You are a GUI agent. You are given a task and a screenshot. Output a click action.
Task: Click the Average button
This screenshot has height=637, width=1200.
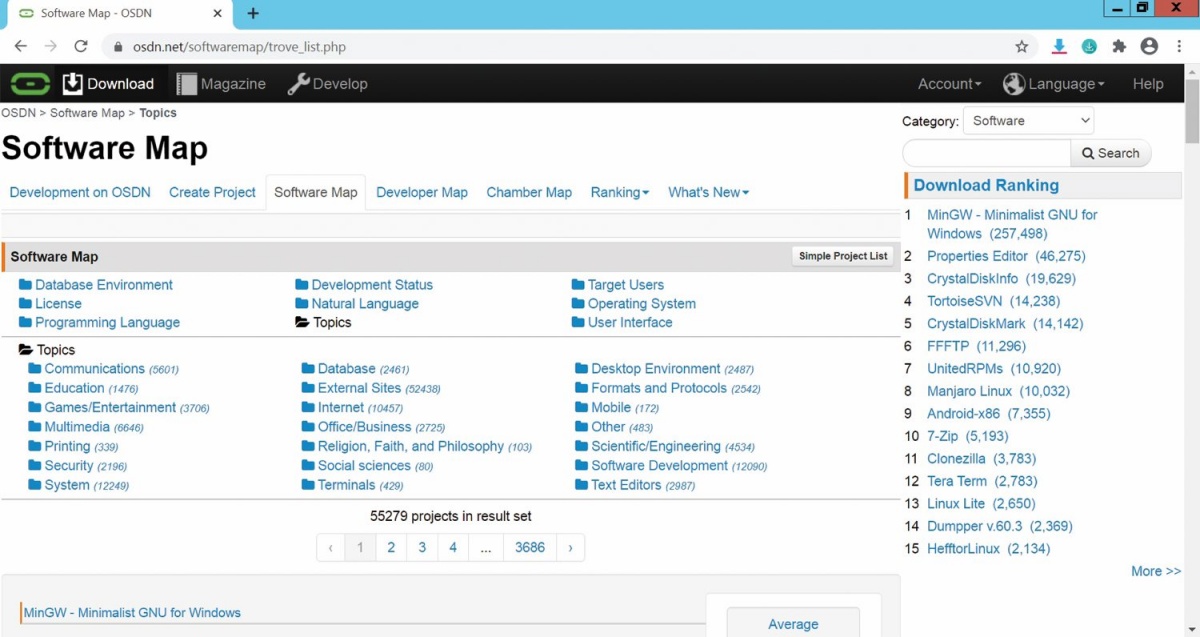(x=793, y=623)
